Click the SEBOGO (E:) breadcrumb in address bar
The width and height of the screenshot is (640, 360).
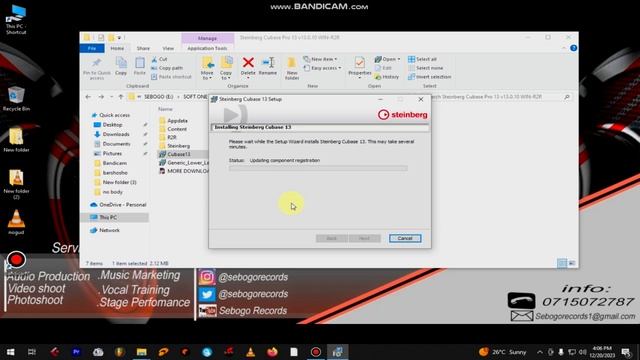[159, 97]
